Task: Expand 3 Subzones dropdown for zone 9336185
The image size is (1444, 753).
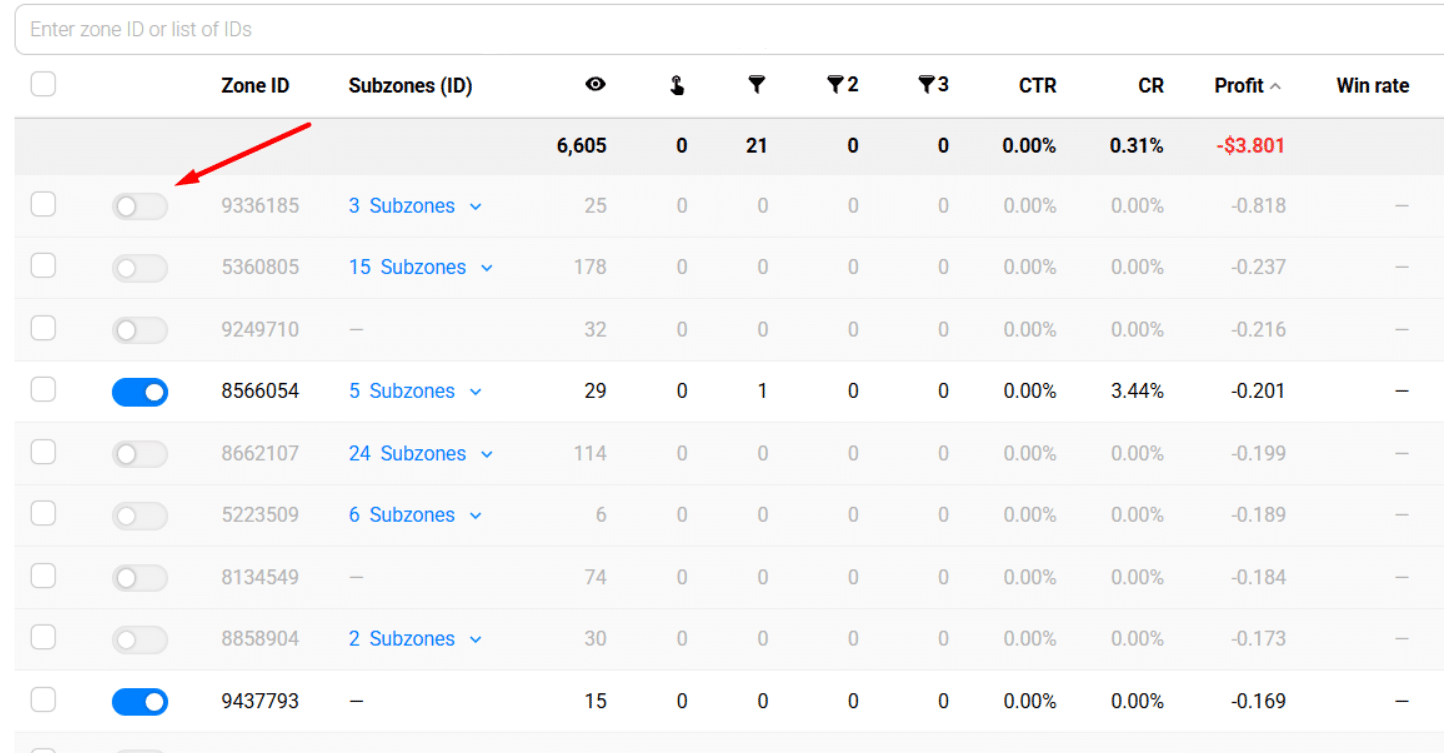Action: click(476, 206)
